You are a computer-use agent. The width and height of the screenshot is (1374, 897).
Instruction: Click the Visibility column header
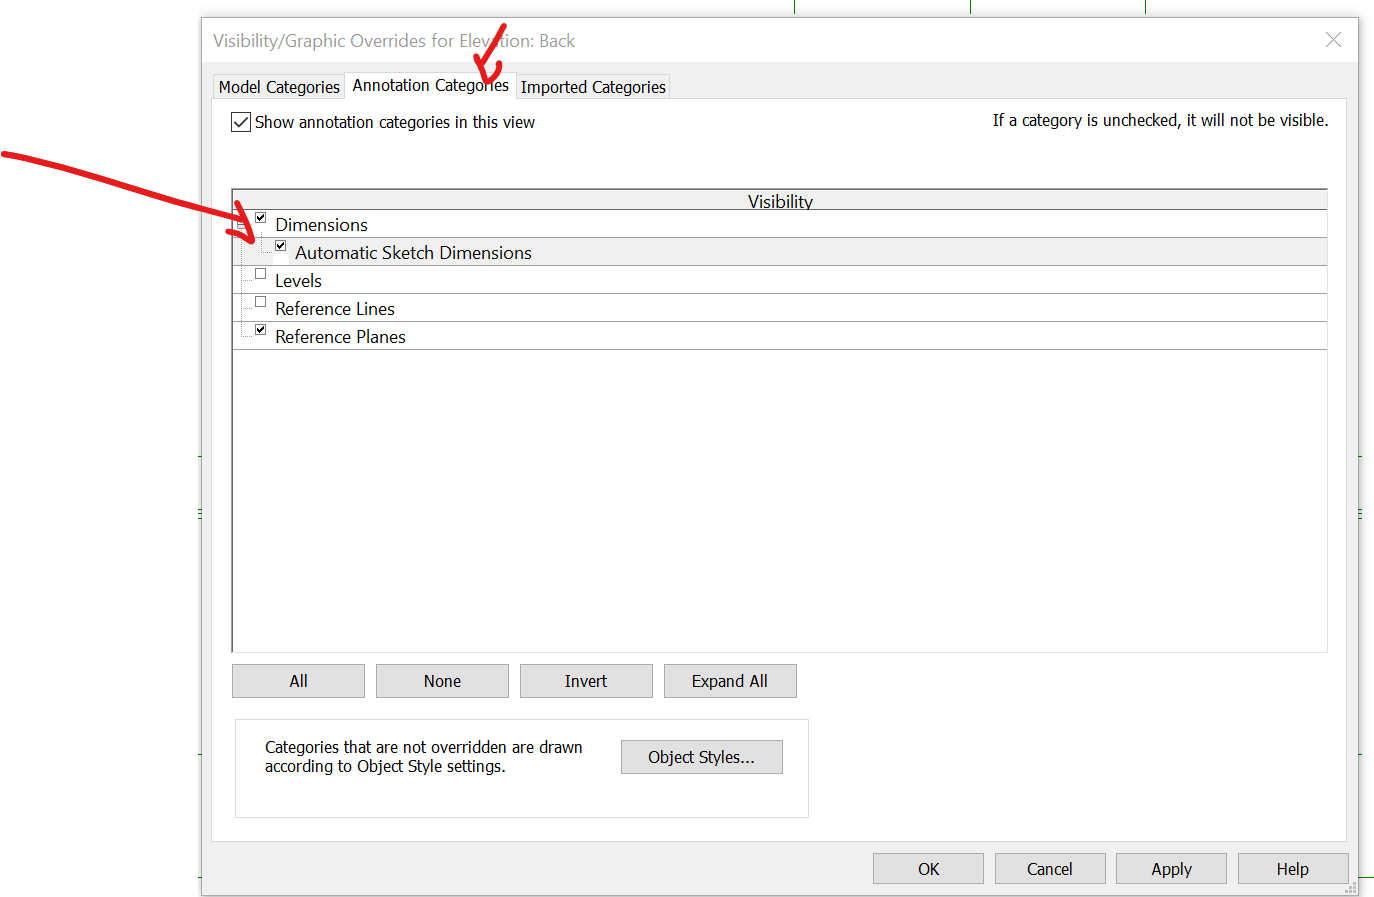[x=780, y=201]
